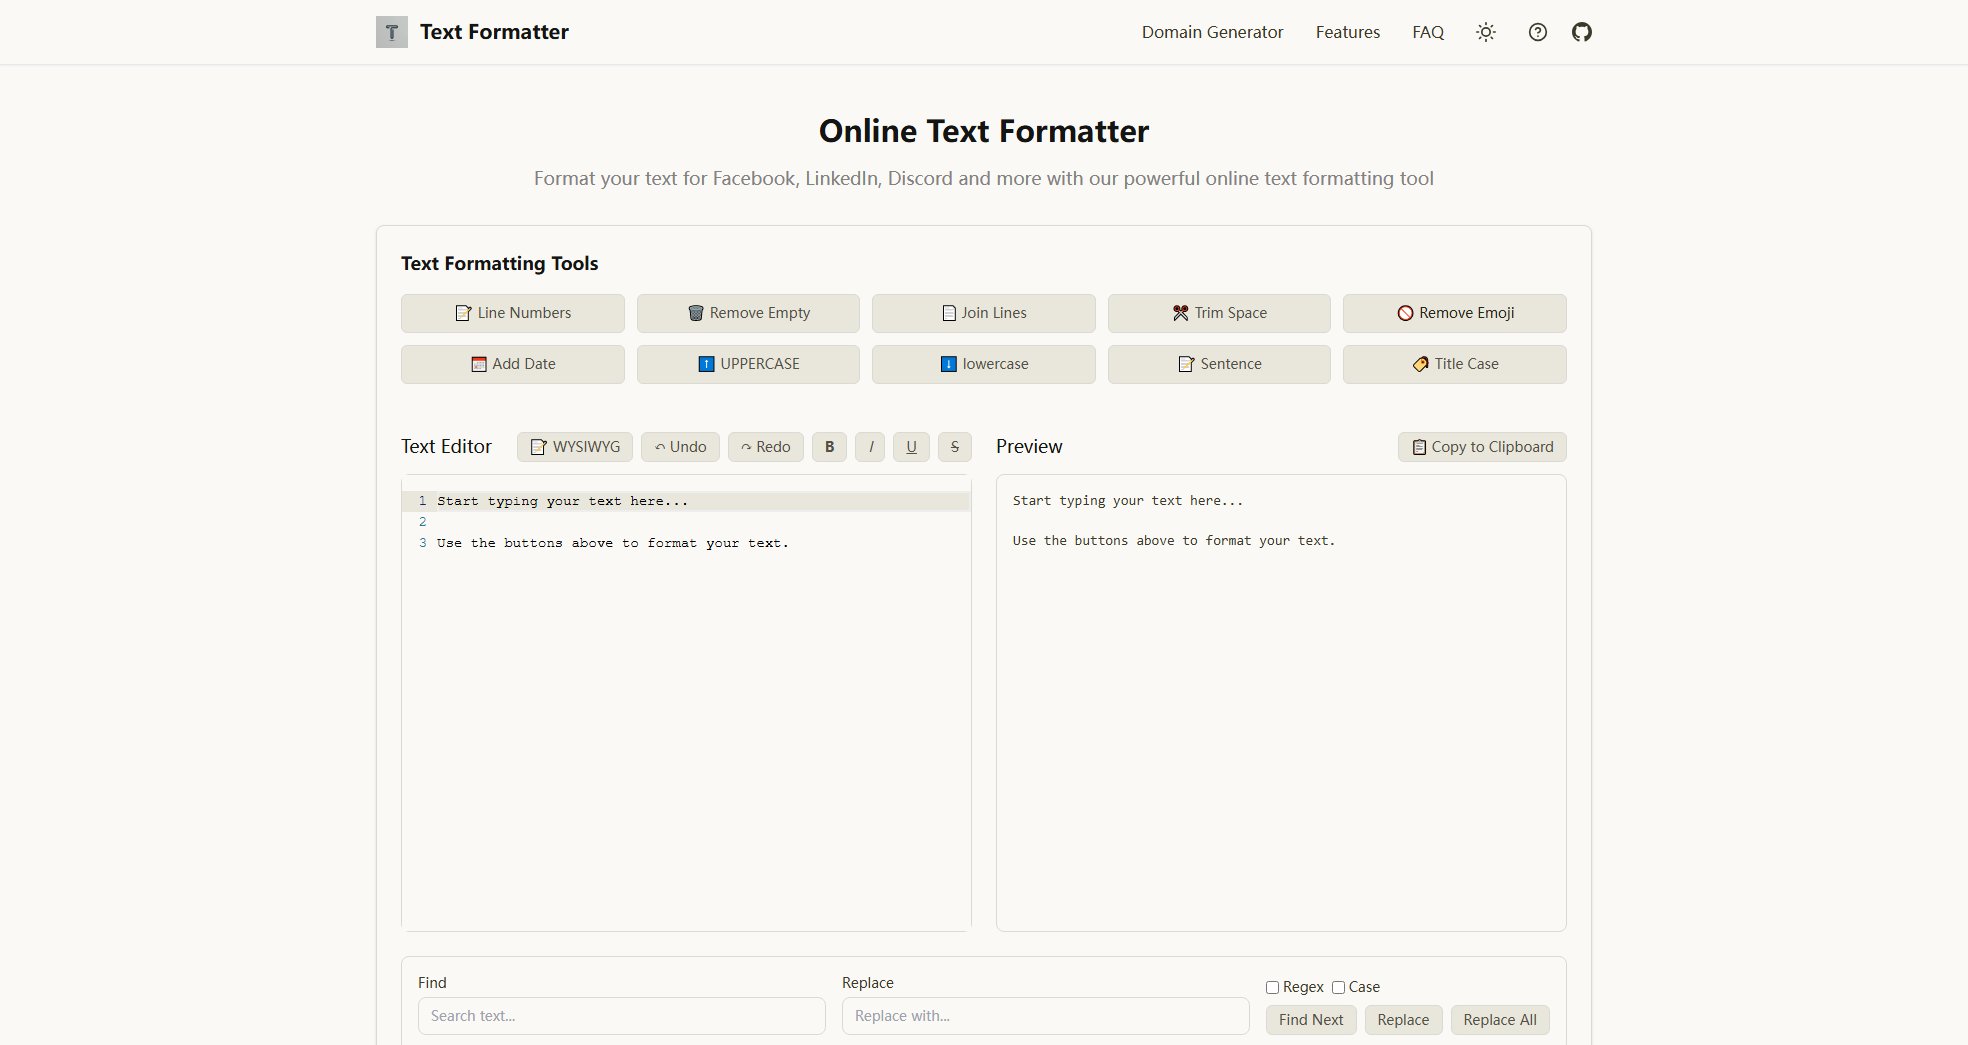1968x1045 pixels.
Task: Focus the Find search text field
Action: [x=621, y=1016]
